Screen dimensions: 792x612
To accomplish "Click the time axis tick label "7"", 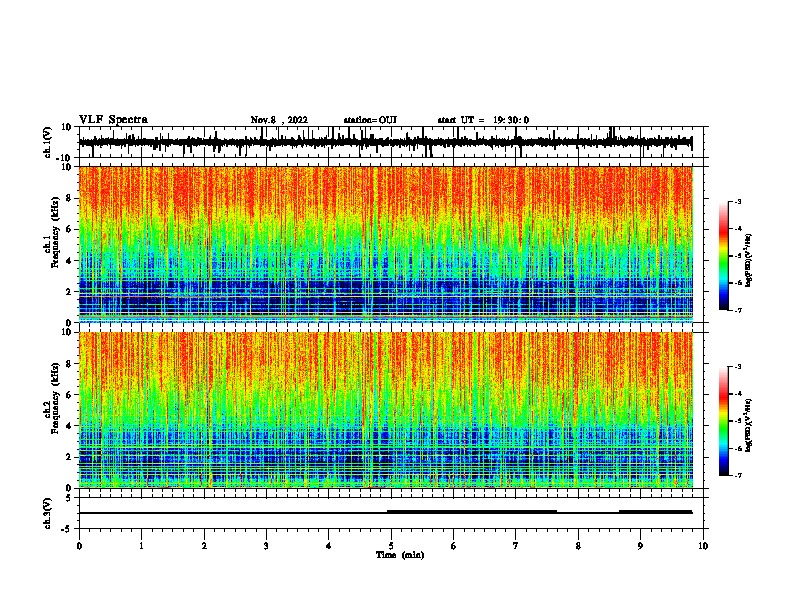I will pyautogui.click(x=516, y=546).
